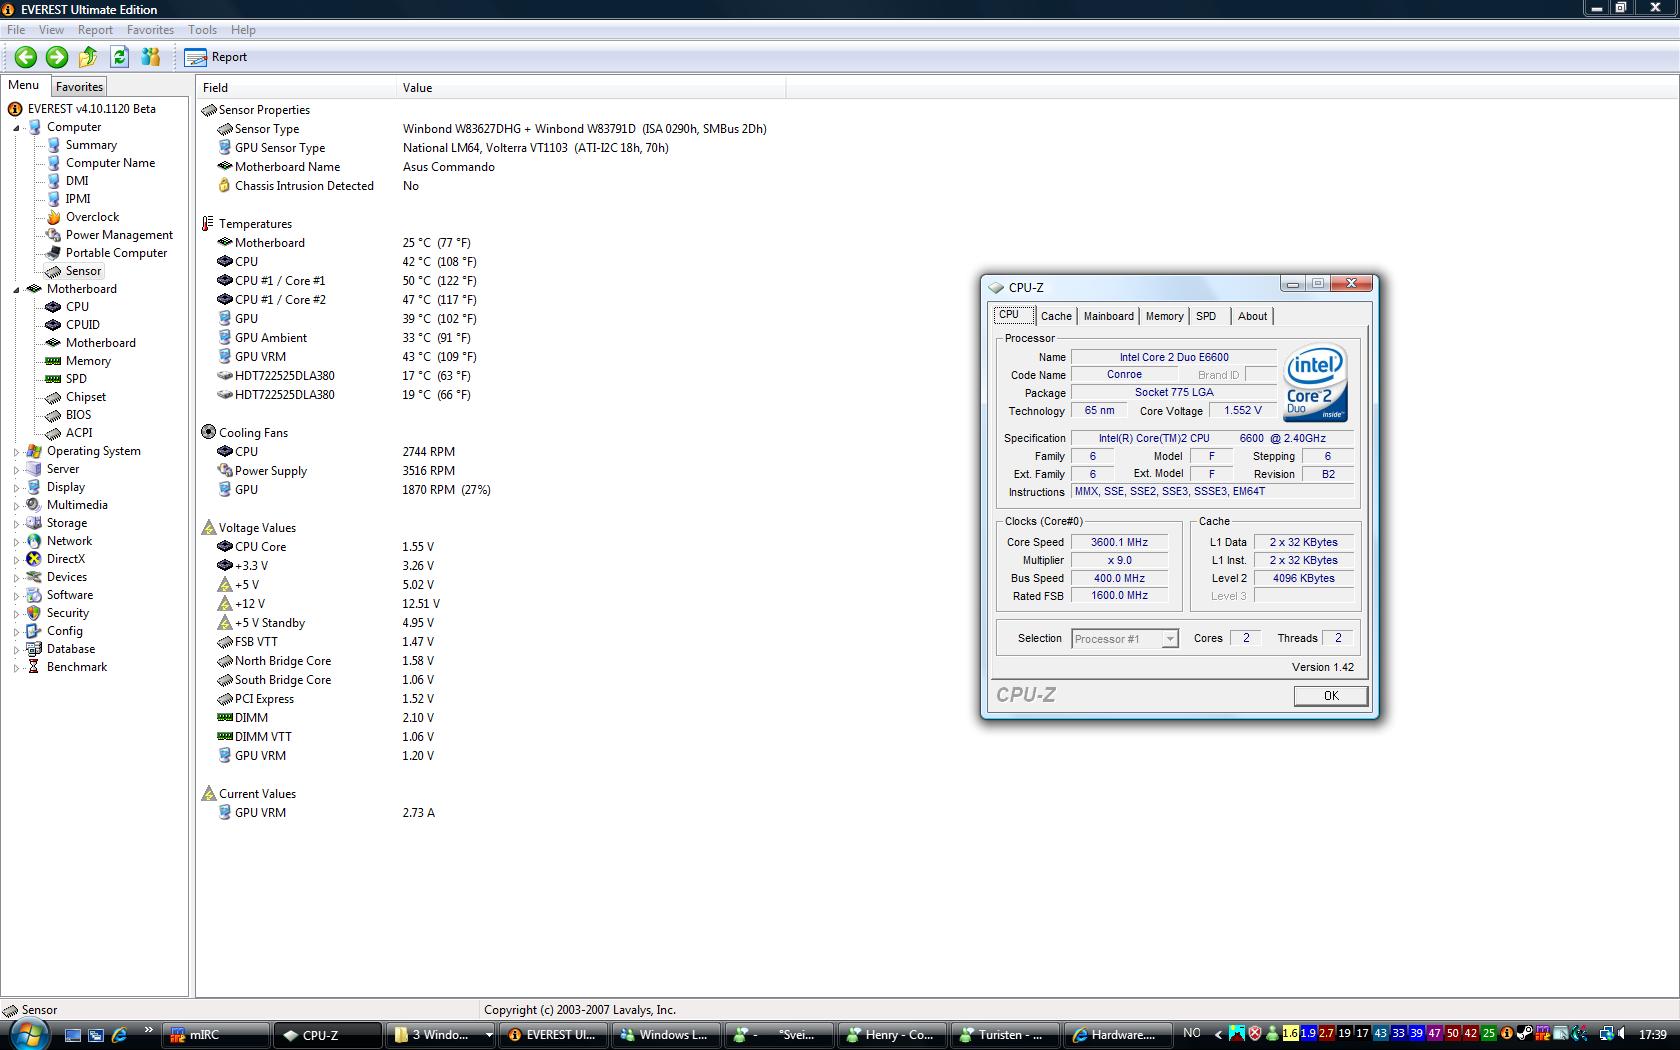
Task: Open the Report menu
Action: click(96, 30)
